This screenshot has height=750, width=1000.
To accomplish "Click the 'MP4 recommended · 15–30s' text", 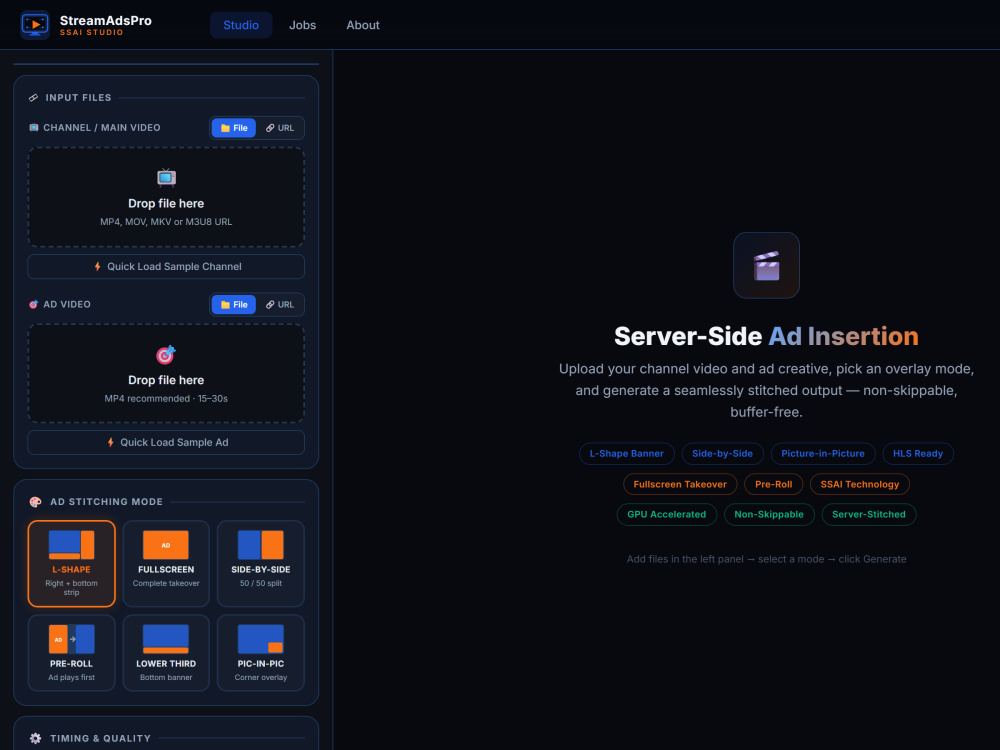I will pyautogui.click(x=166, y=399).
